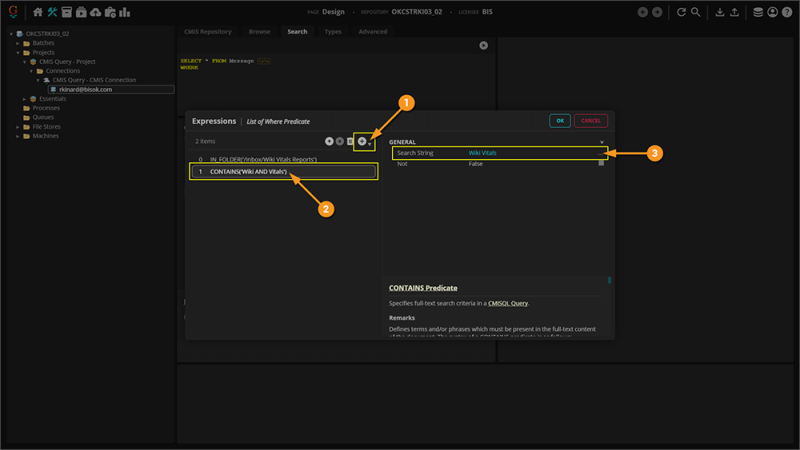800x450 pixels.
Task: Edit the Search String value Wiki Vitals
Action: click(x=482, y=153)
